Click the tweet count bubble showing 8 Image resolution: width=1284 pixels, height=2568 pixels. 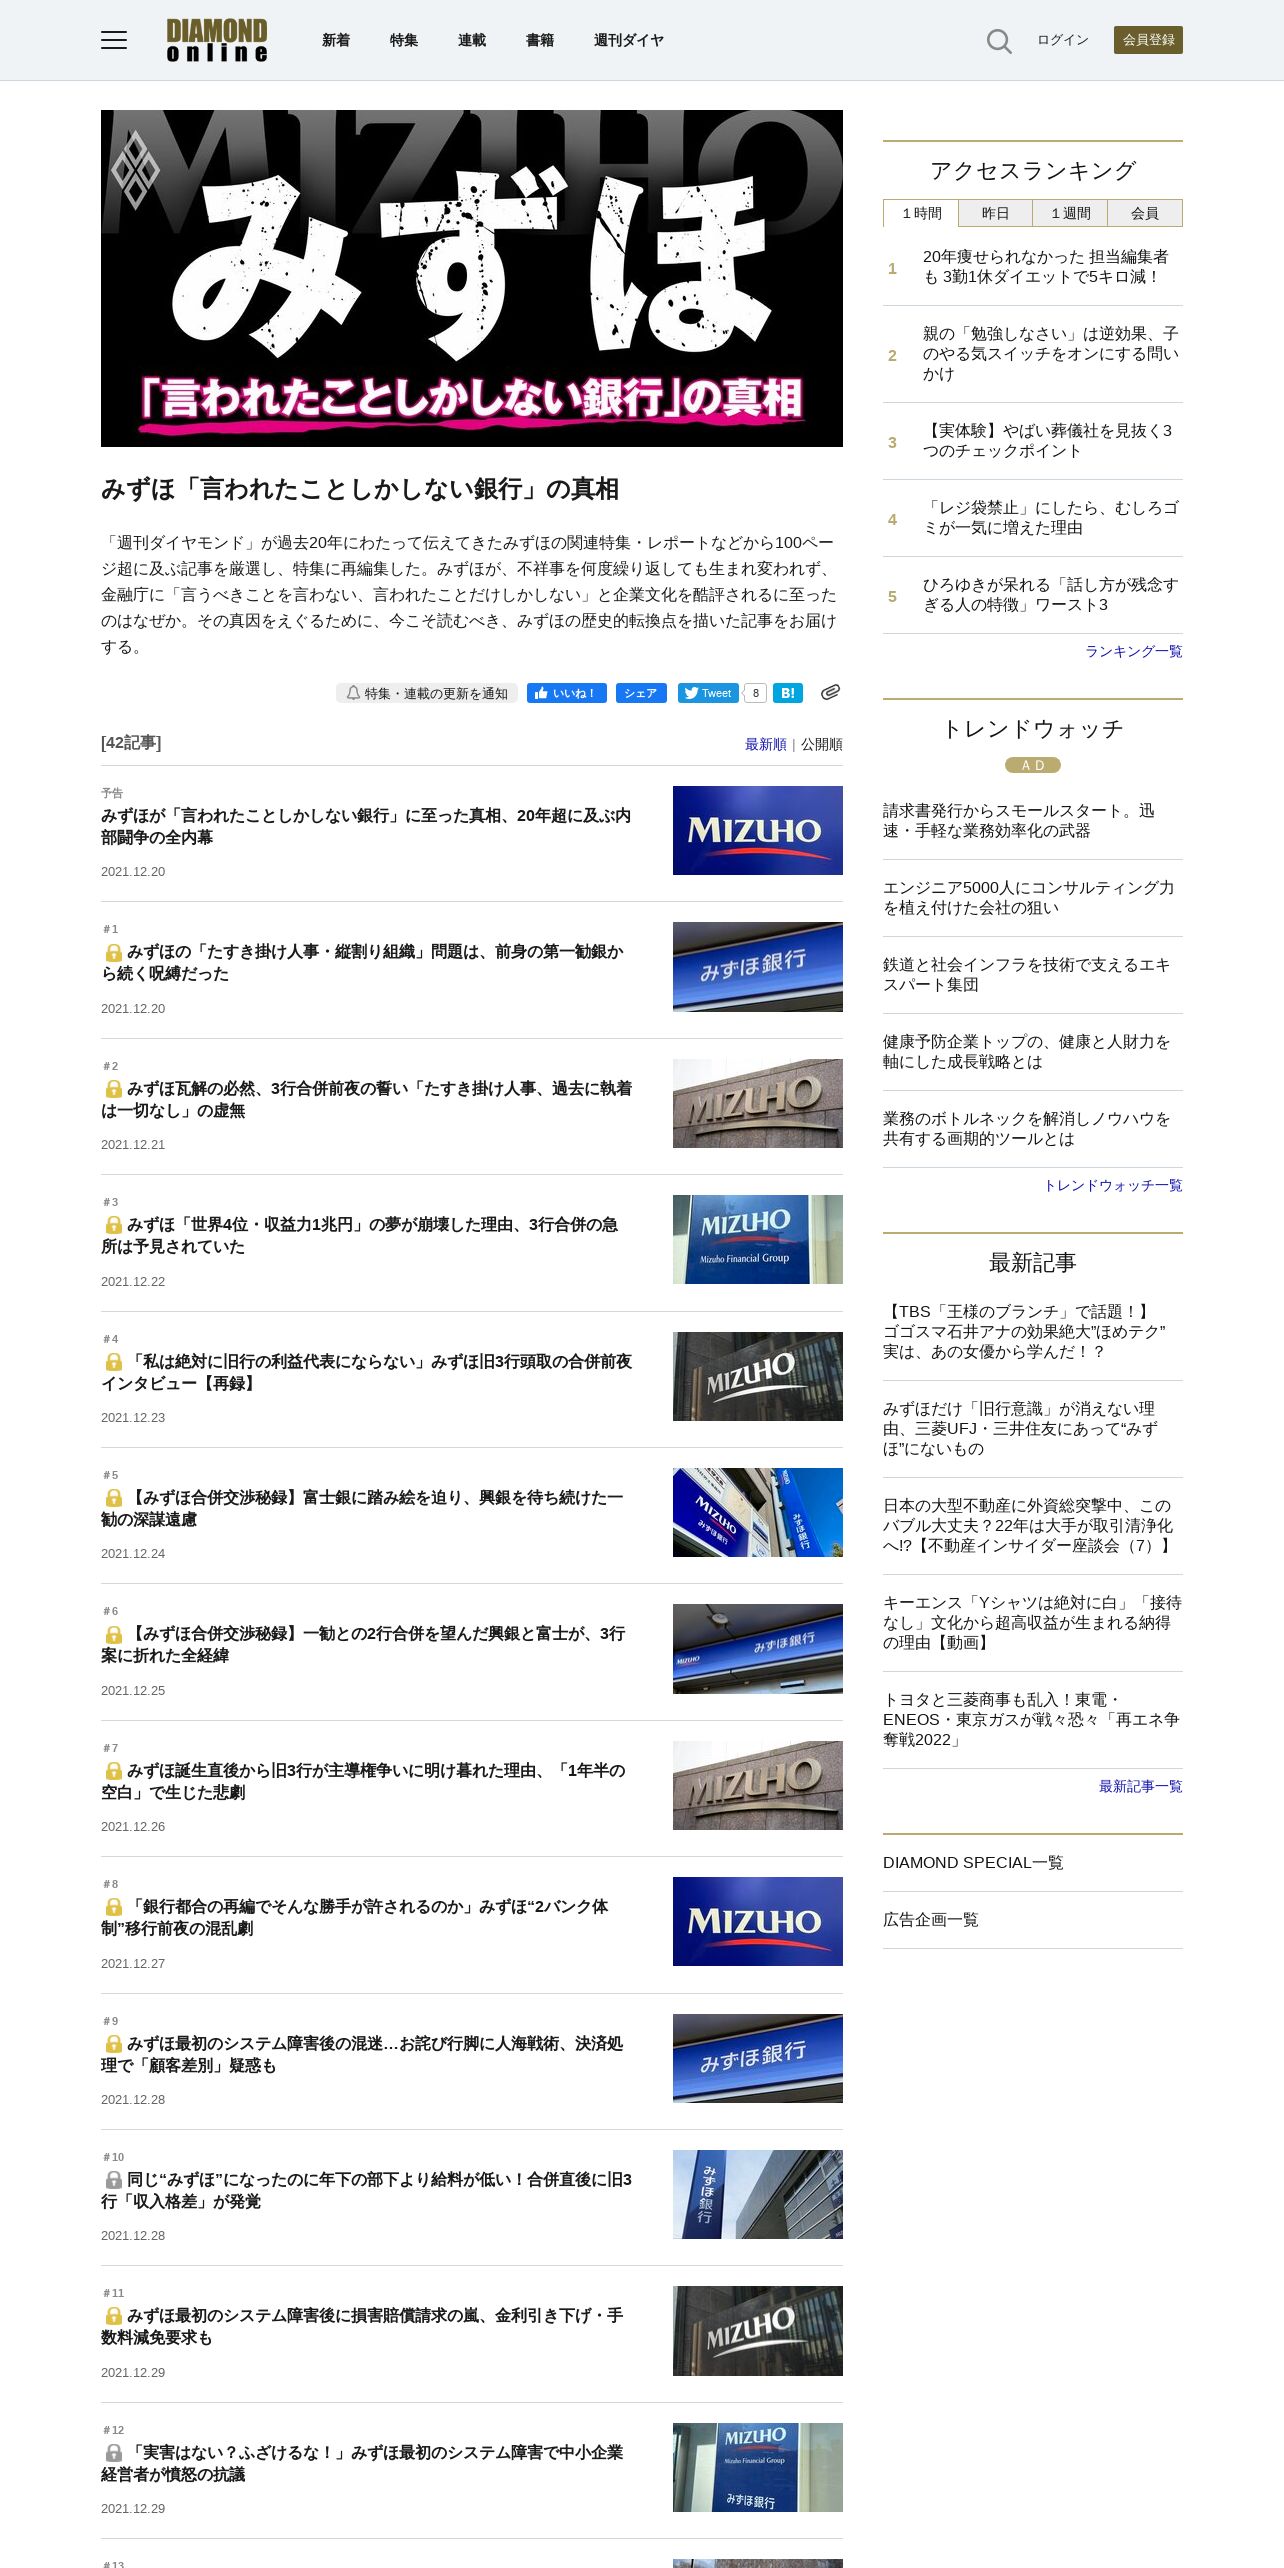tap(756, 693)
